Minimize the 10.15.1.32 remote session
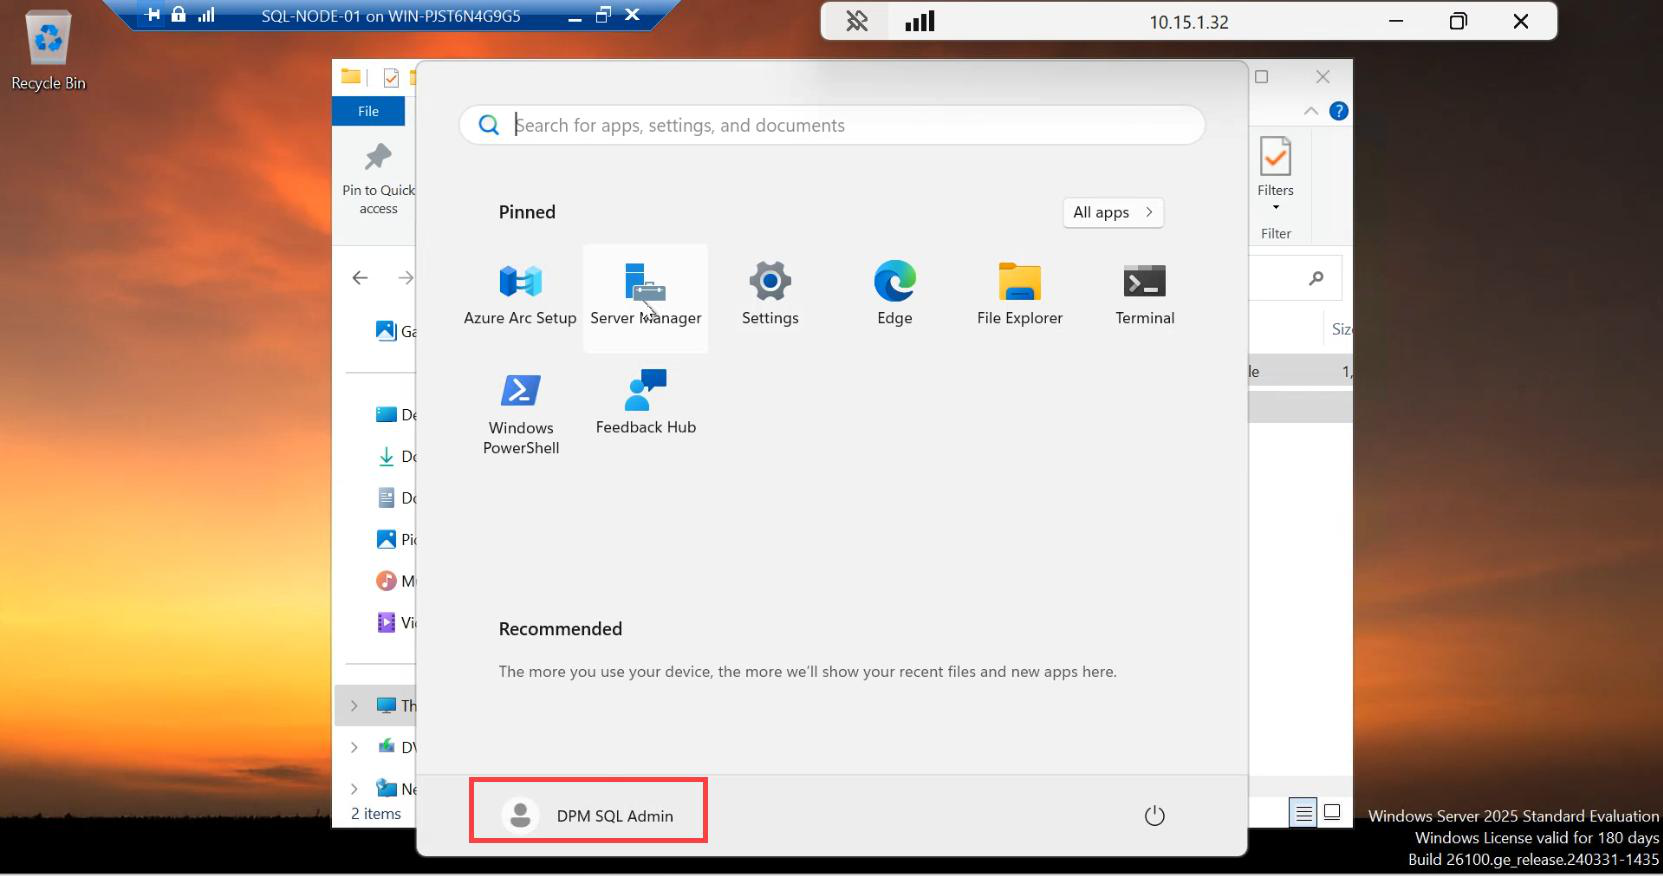Screen dimensions: 1663x876 tap(1396, 21)
